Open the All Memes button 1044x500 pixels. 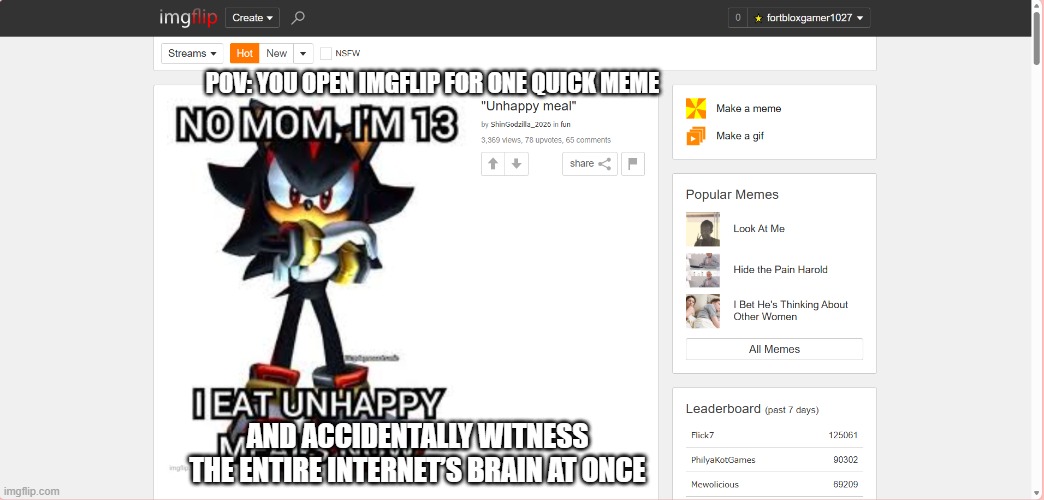(774, 349)
